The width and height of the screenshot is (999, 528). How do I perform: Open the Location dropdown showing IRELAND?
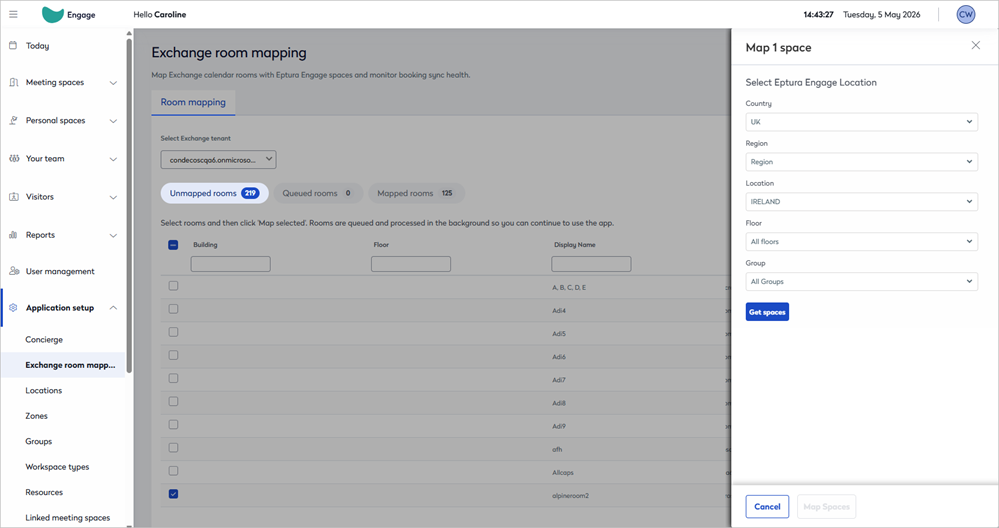pyautogui.click(x=861, y=201)
